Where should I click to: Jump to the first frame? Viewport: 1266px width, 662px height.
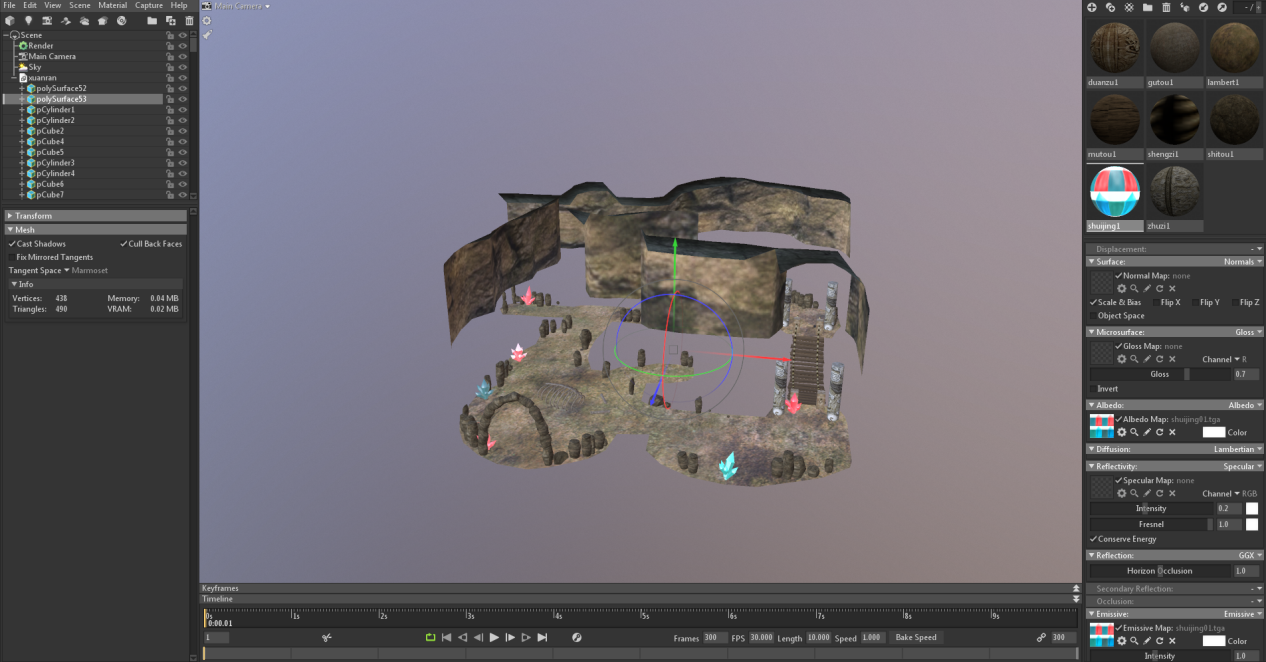click(x=446, y=637)
